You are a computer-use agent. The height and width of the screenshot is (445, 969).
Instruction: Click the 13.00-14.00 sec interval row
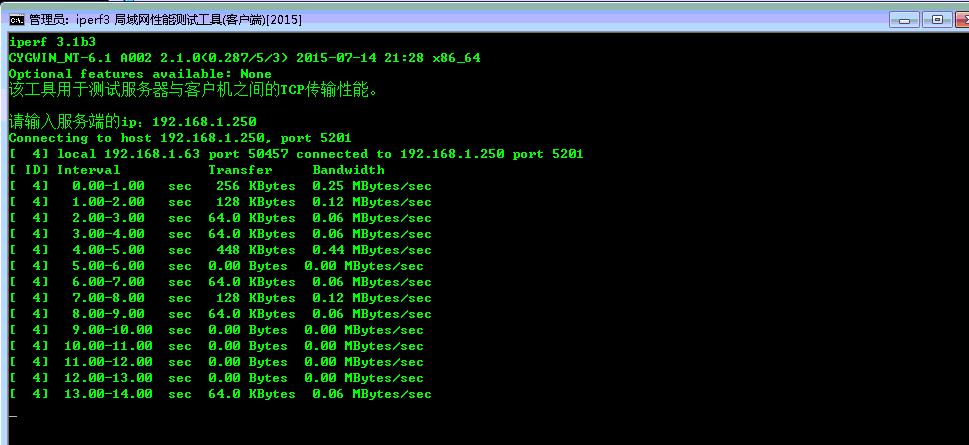pos(112,394)
